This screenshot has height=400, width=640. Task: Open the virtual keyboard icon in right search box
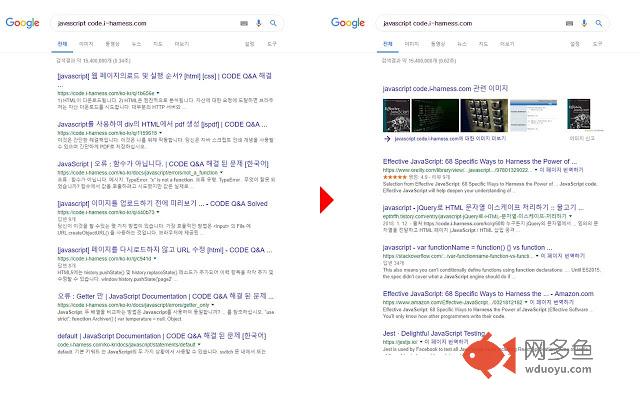point(569,23)
